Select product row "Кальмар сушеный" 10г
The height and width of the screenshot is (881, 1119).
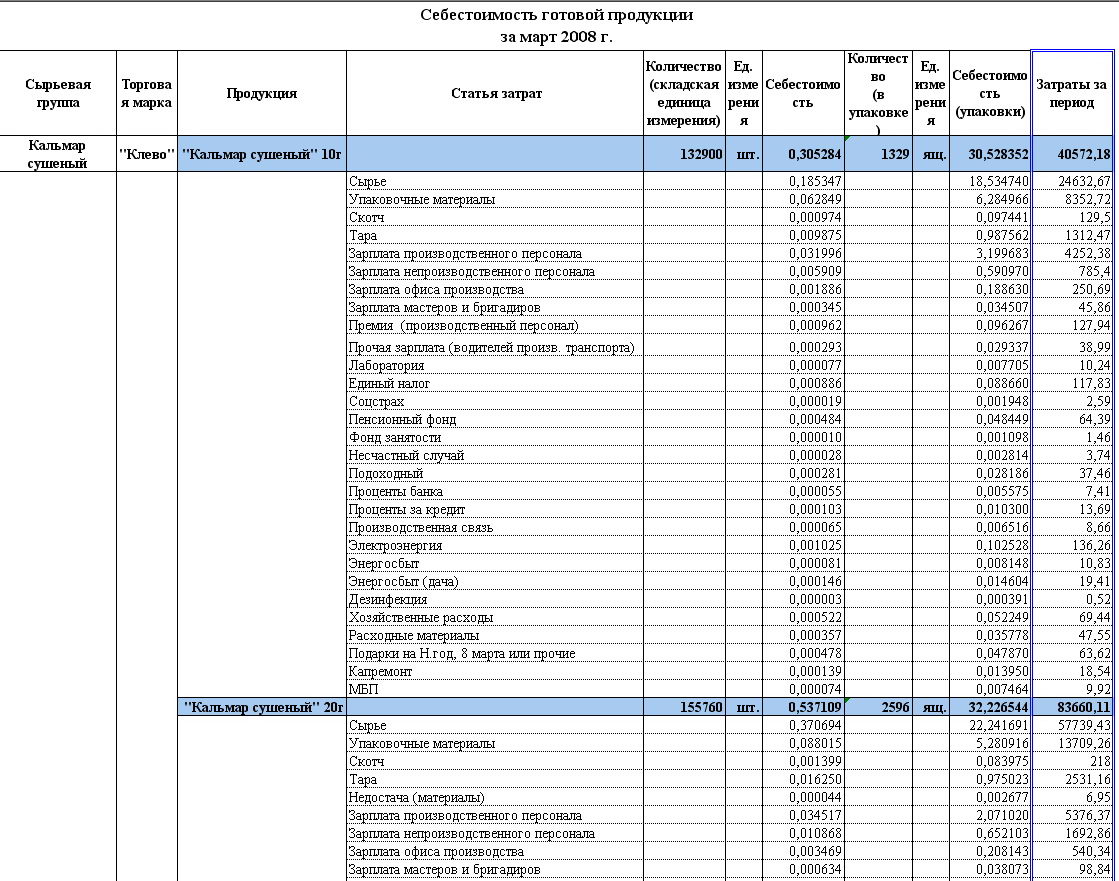point(262,154)
